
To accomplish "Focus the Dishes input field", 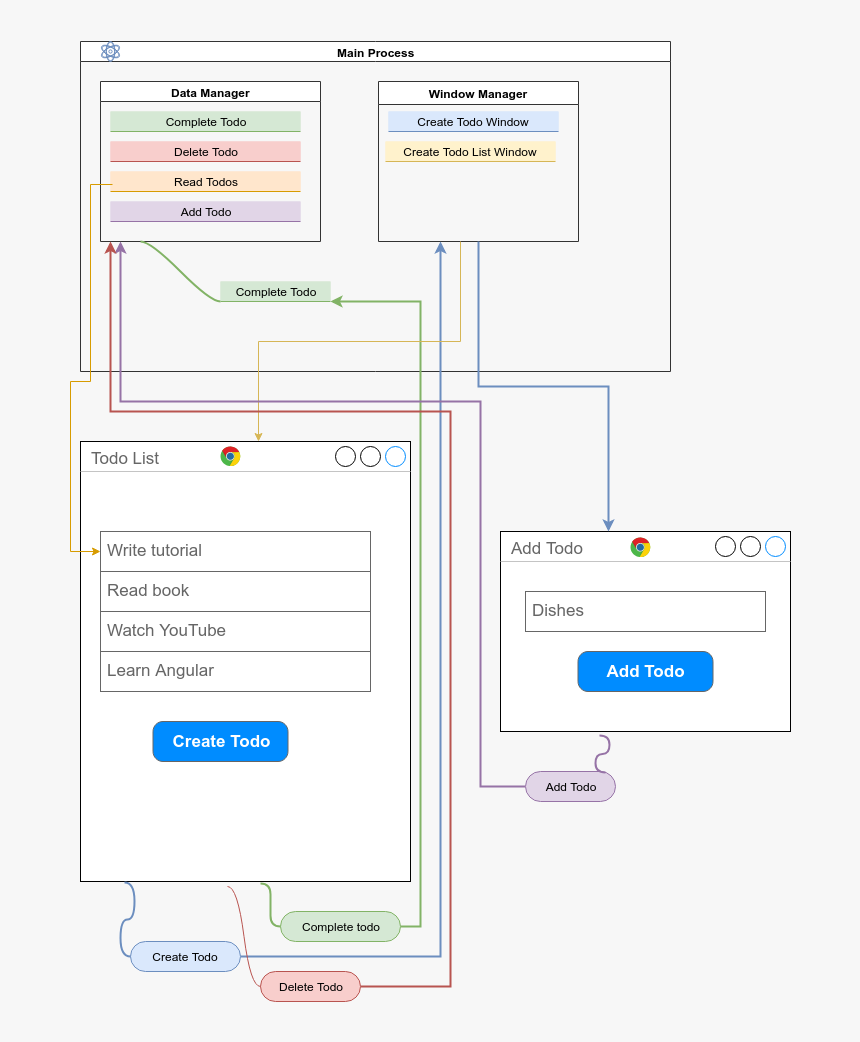I will (645, 611).
